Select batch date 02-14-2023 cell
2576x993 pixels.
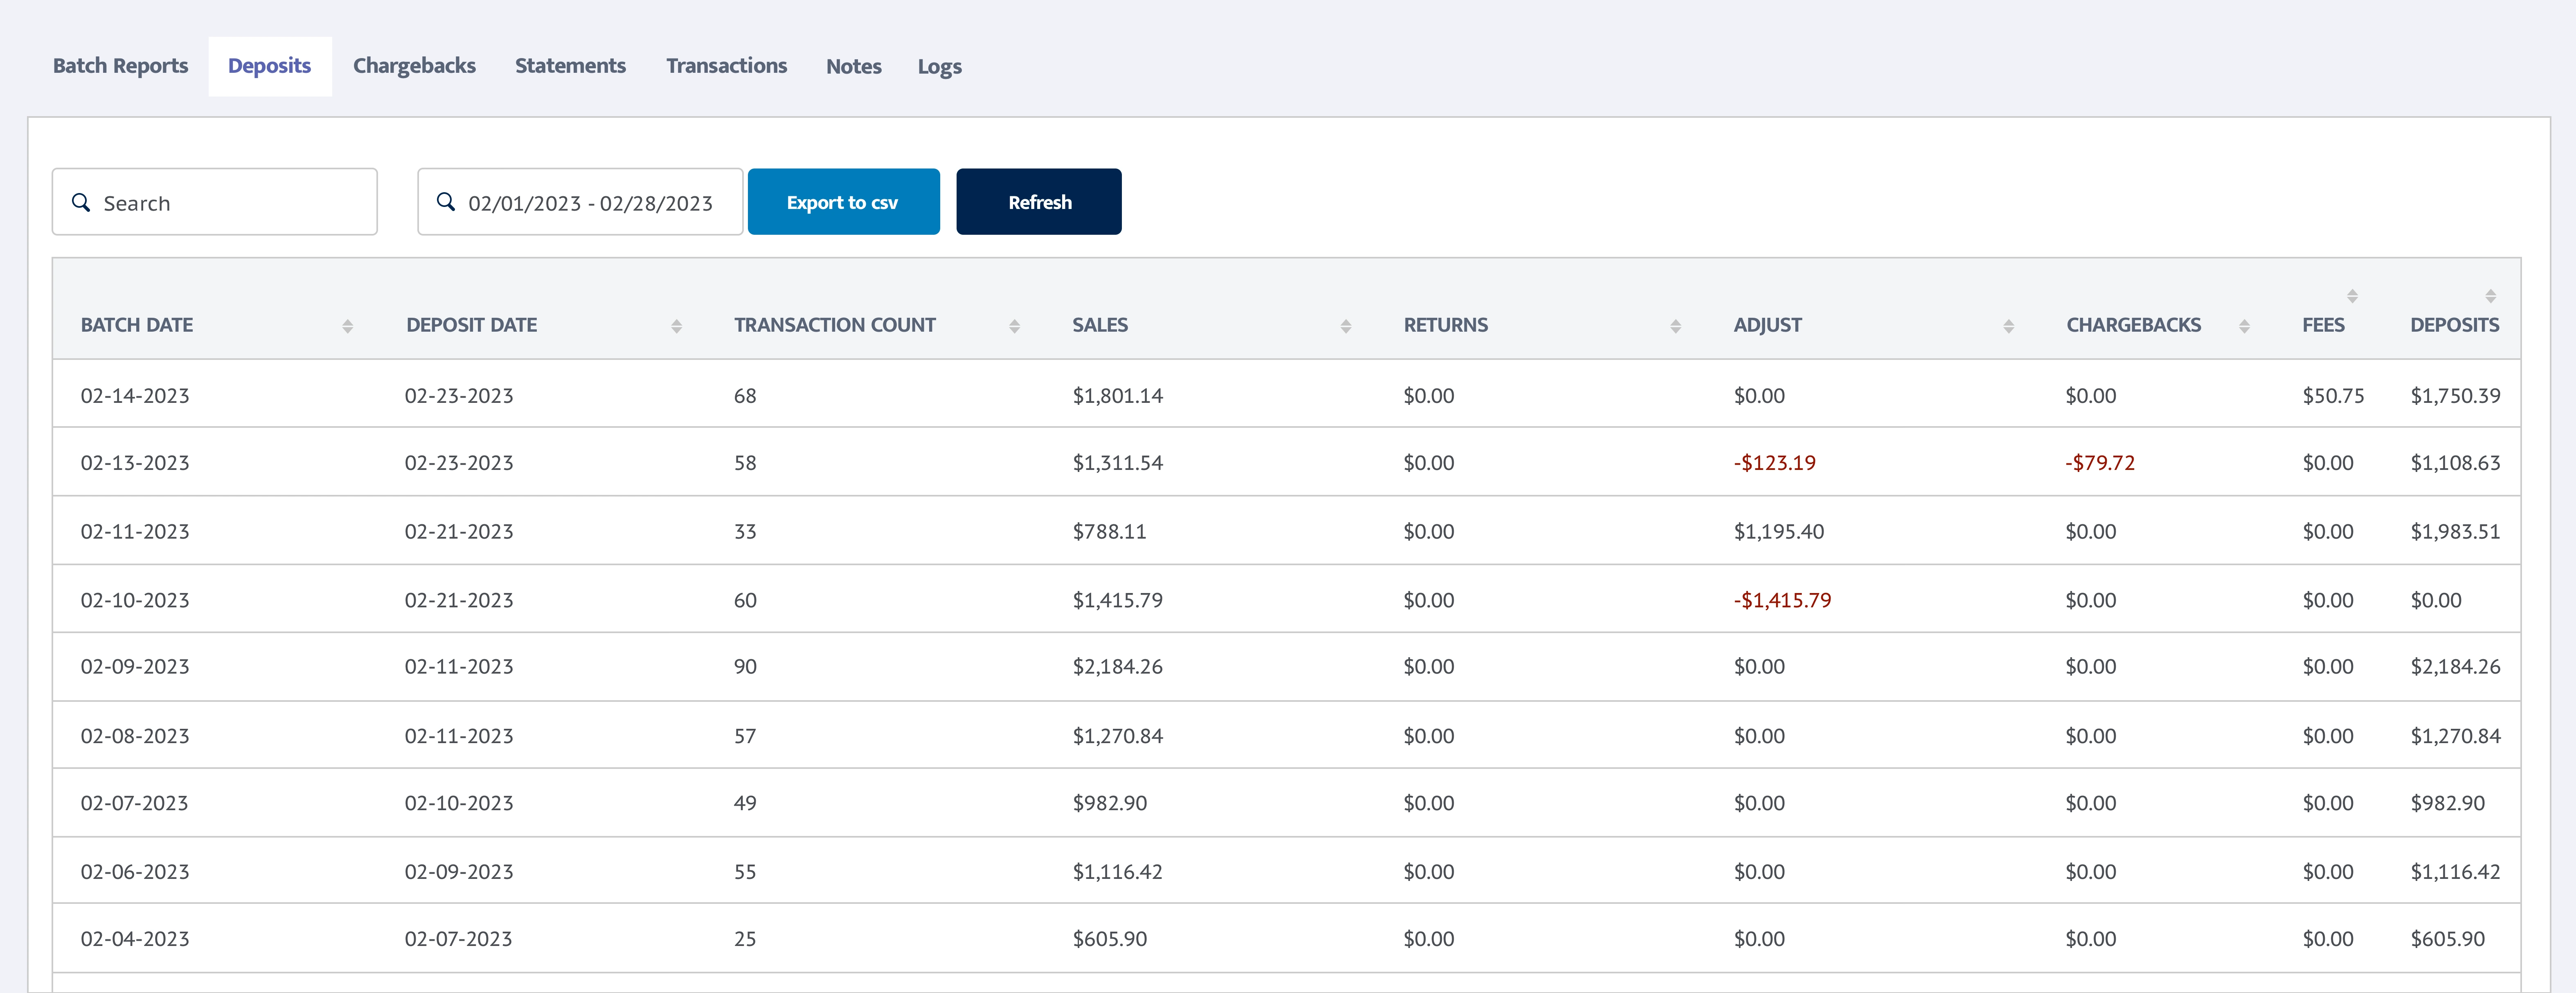[x=135, y=395]
